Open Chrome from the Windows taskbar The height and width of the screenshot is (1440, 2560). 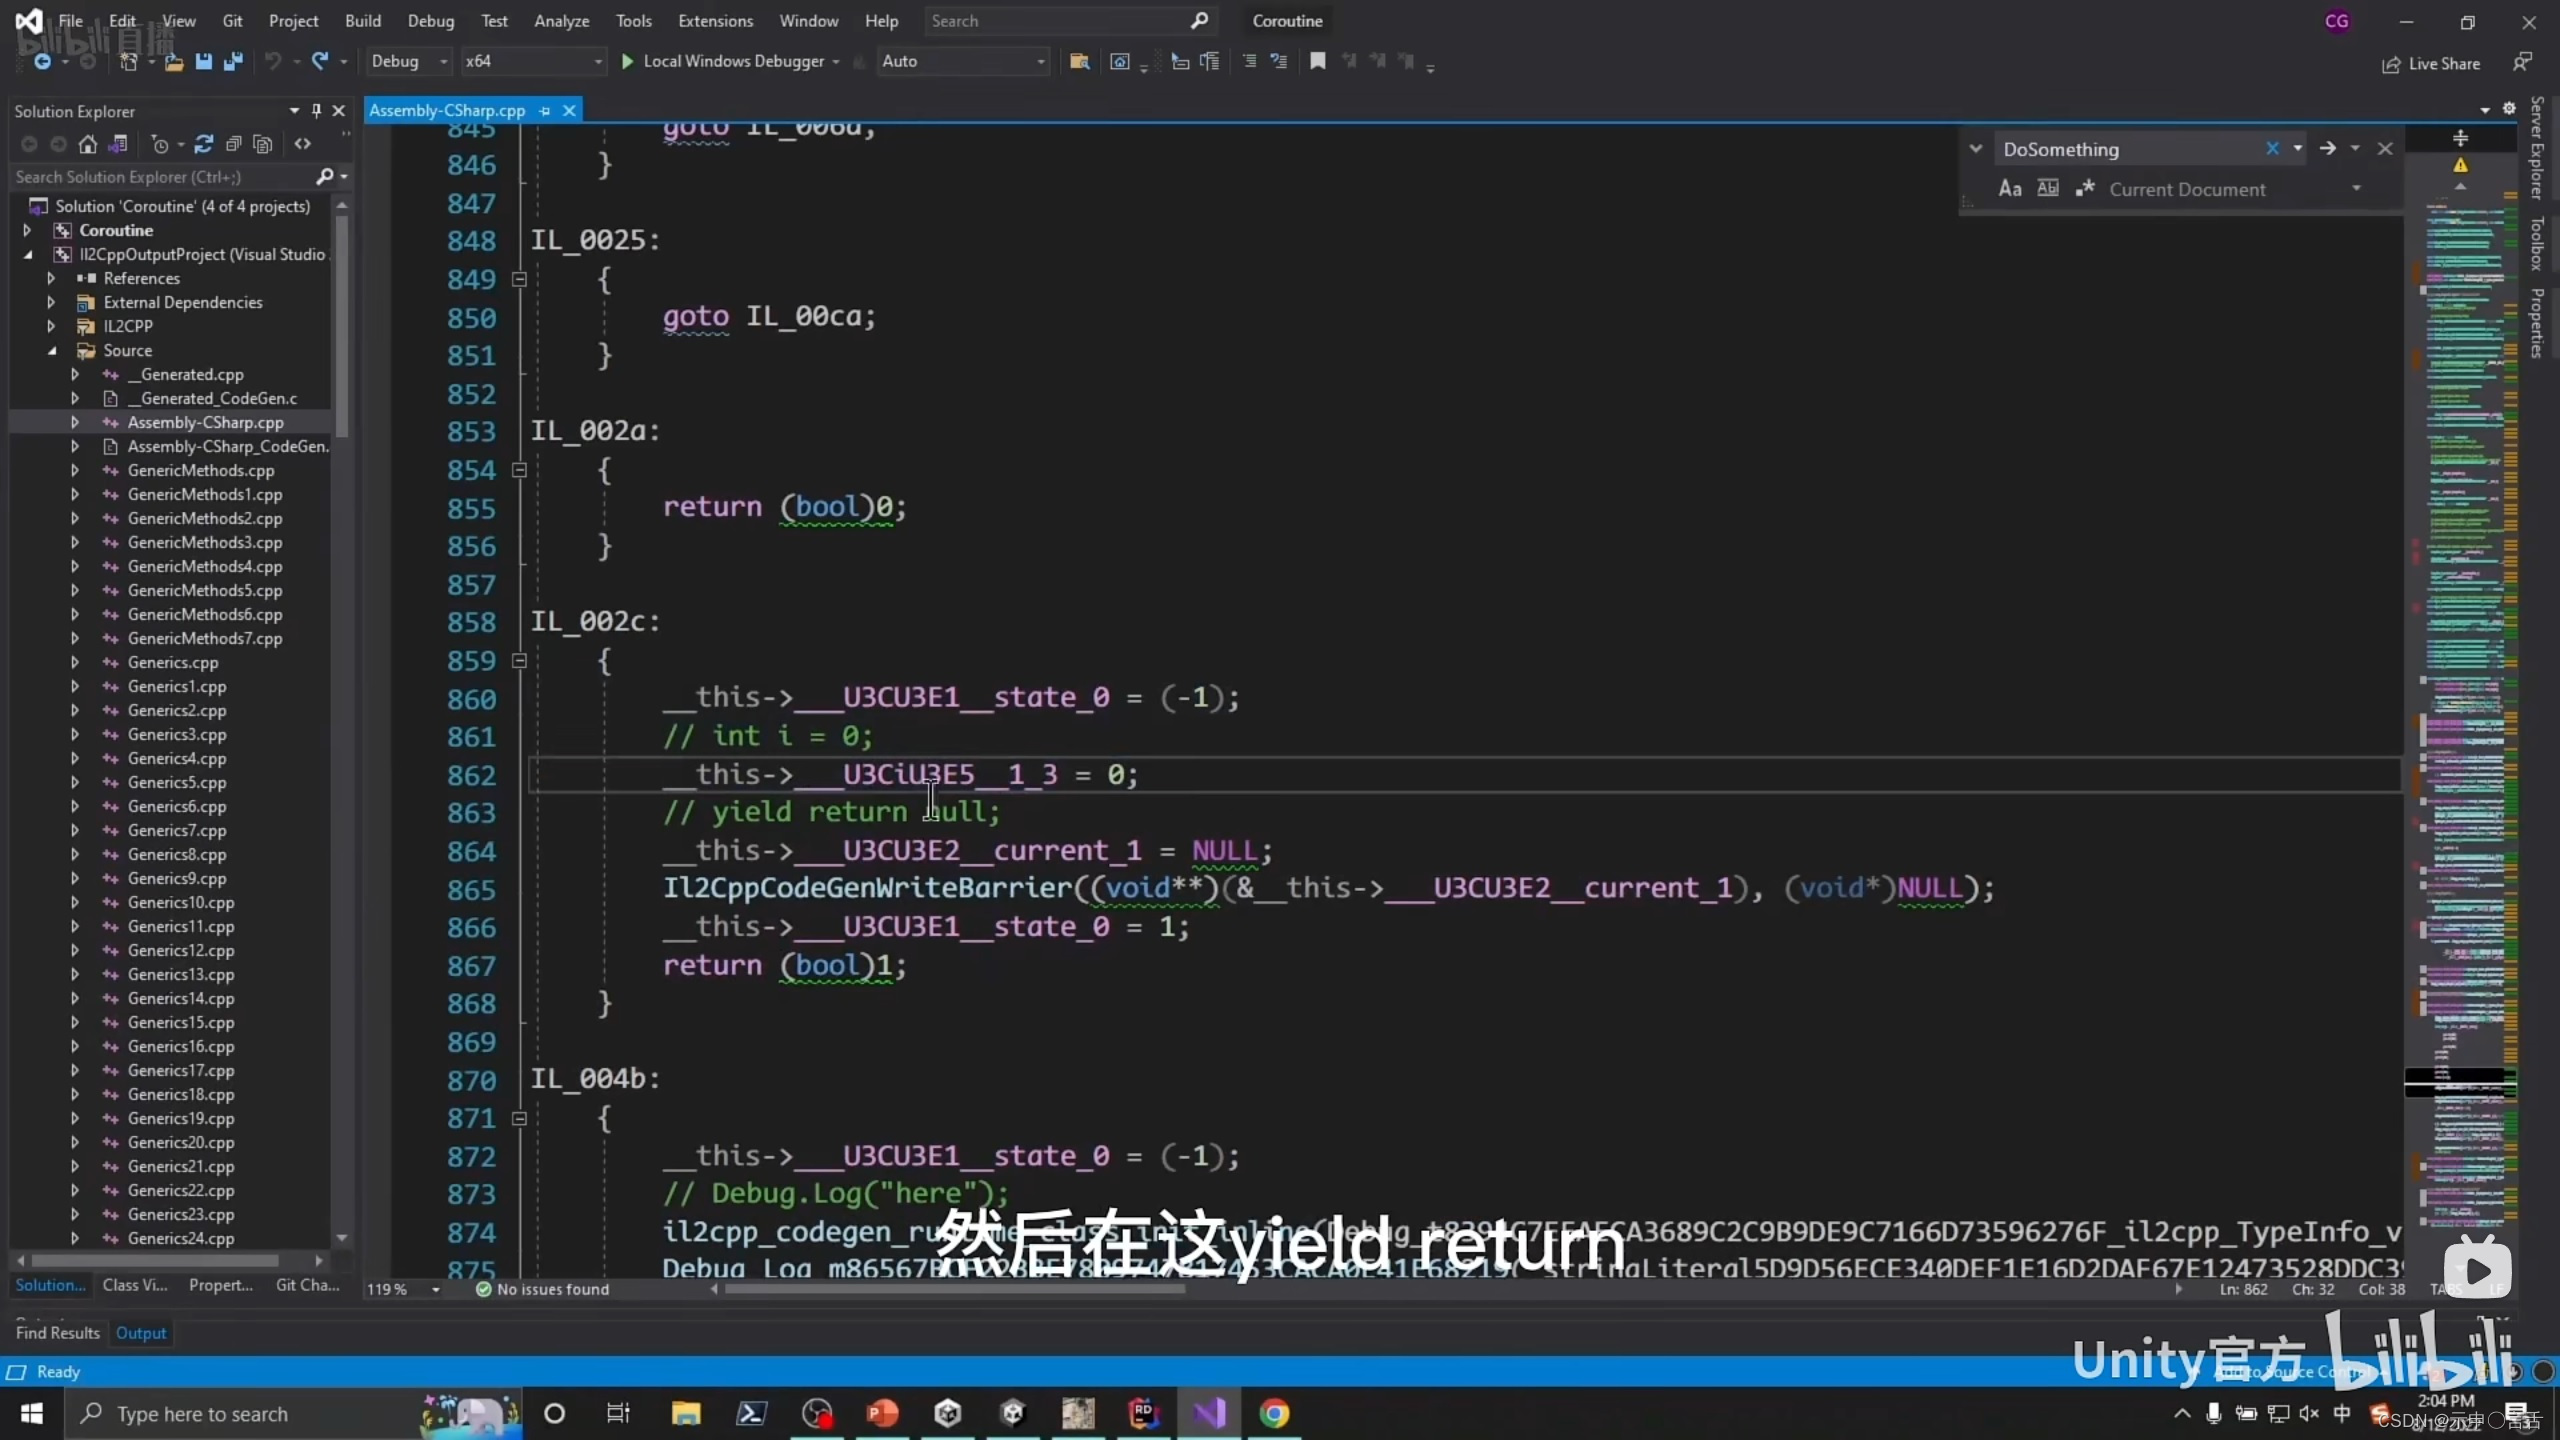pos(1274,1414)
